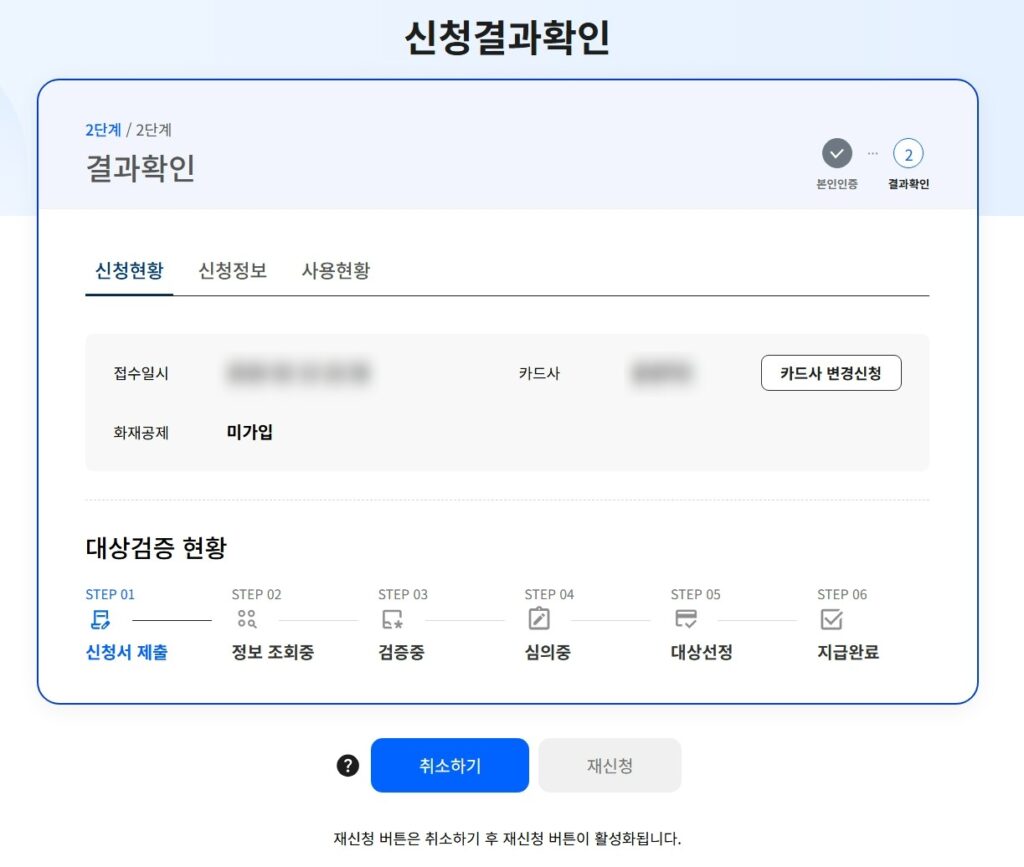Click the 신청서 제출 step label
Viewport: 1024px width, 867px height.
click(x=127, y=653)
